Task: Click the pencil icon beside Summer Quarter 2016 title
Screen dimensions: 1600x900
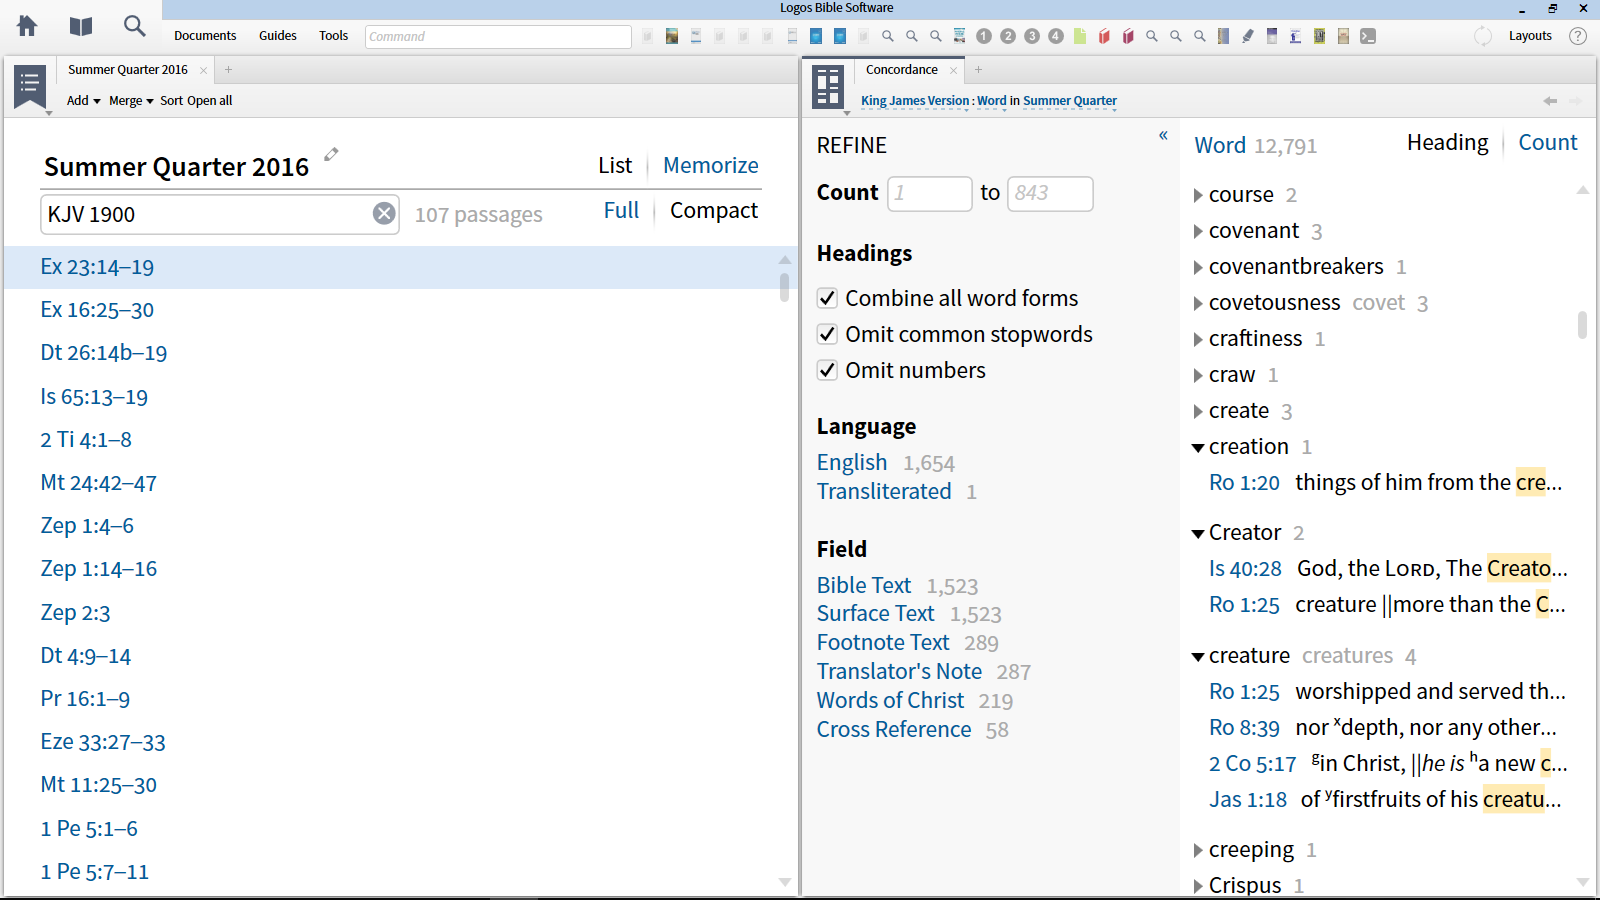Action: click(x=331, y=154)
